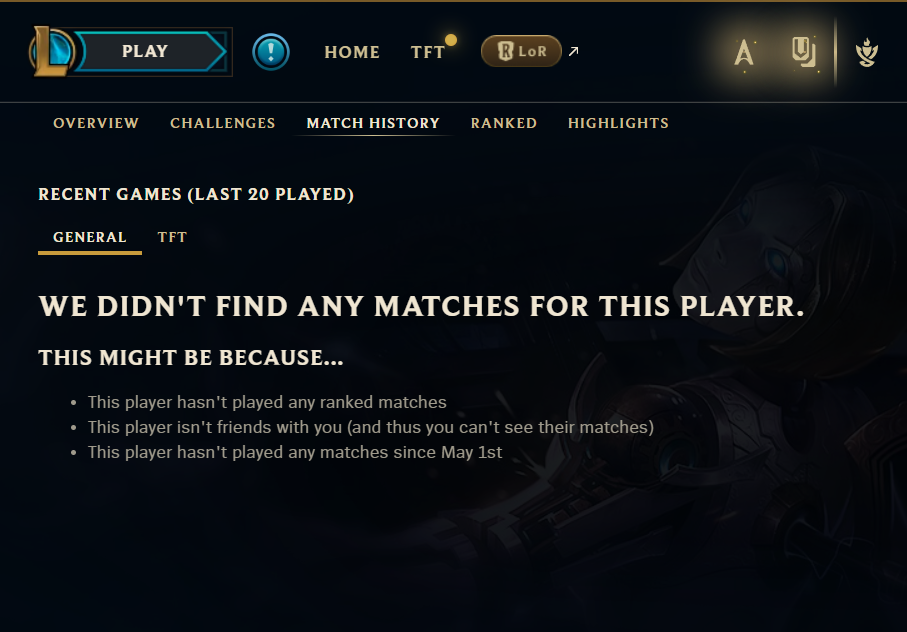The height and width of the screenshot is (632, 907).
Task: Click the external link arrow next to LoR
Action: [x=573, y=51]
